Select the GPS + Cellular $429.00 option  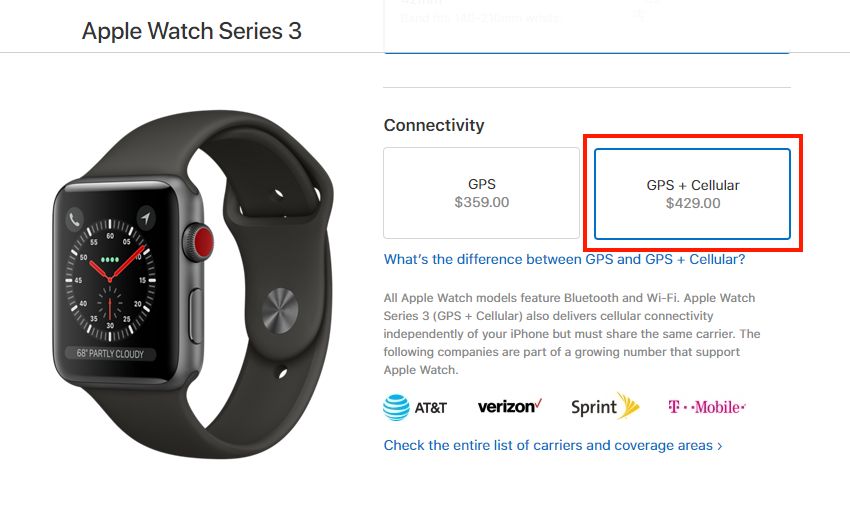tap(692, 194)
